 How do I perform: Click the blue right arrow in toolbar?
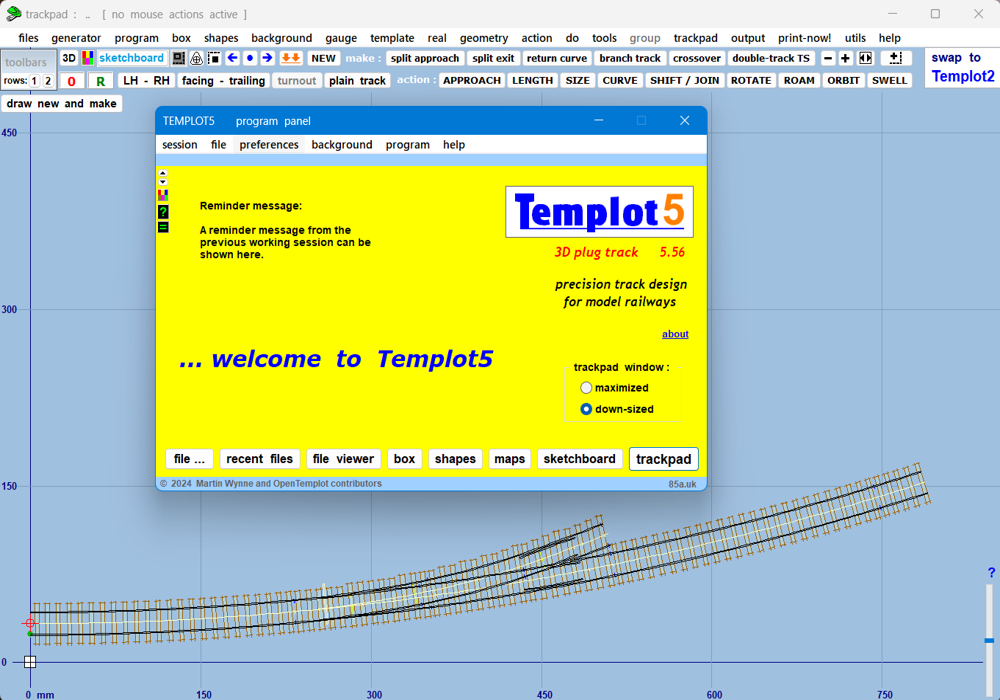(268, 58)
